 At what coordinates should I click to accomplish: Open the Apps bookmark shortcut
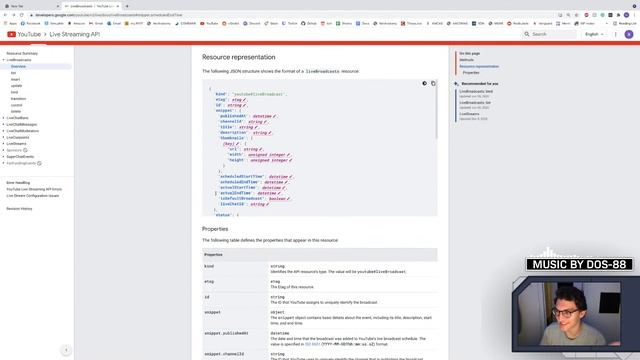point(11,24)
